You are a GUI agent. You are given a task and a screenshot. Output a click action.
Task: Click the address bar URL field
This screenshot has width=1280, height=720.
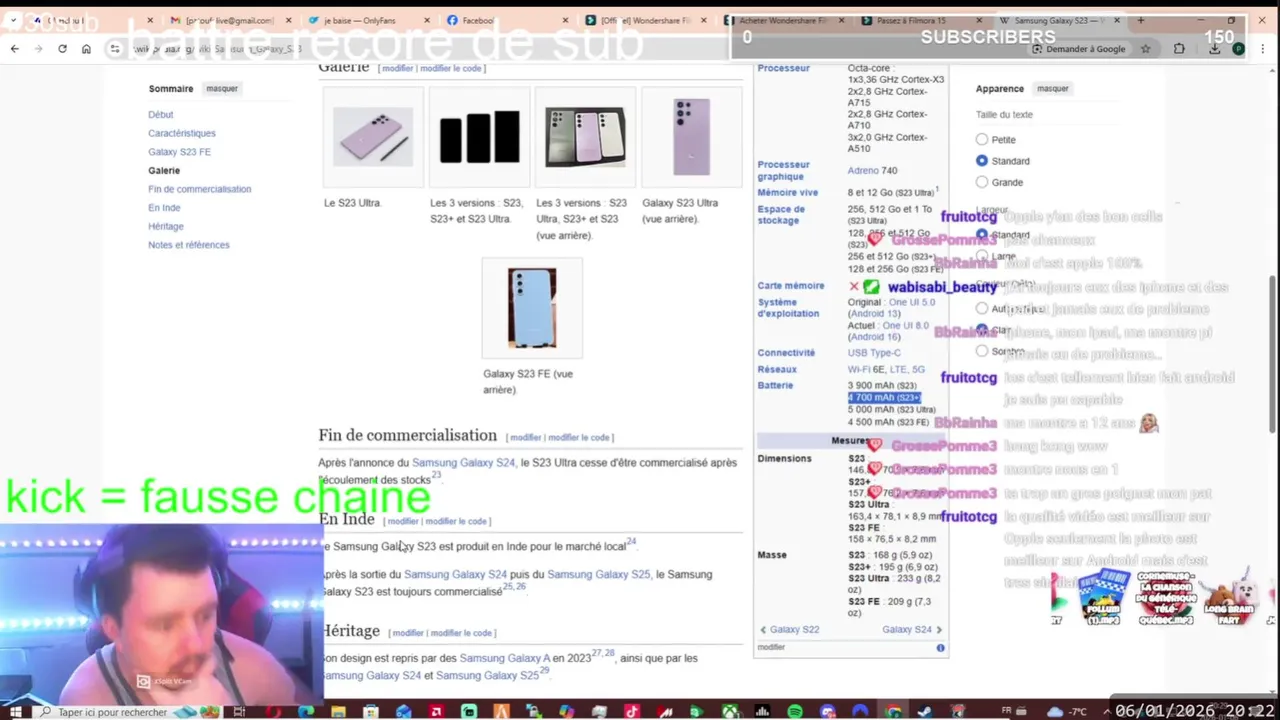pos(560,49)
